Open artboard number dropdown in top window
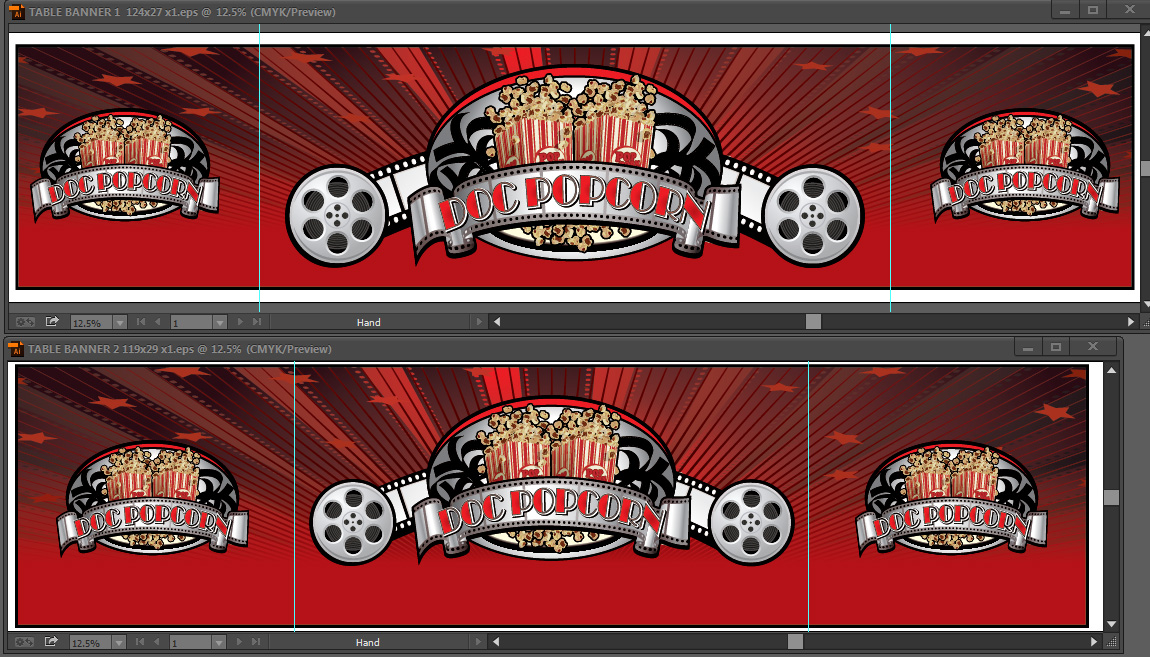The image size is (1150, 657). tap(220, 323)
